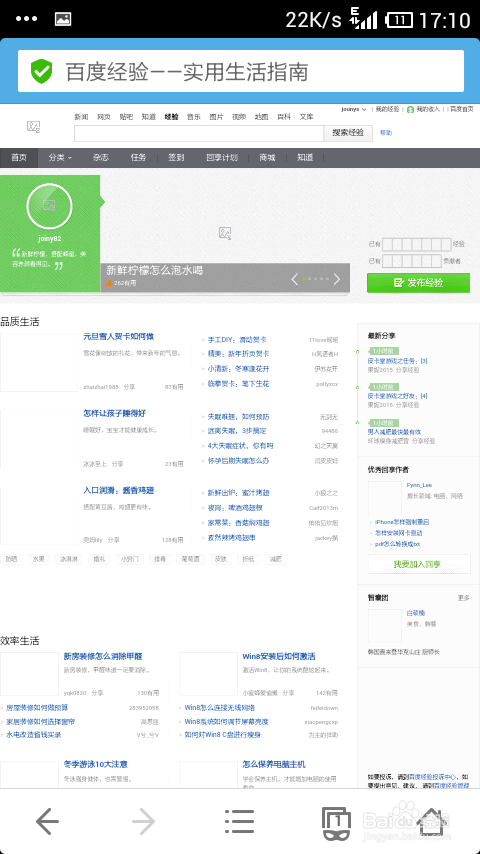Open article 元旦雪人贺卡如何做
The width and height of the screenshot is (480, 854).
click(x=118, y=337)
